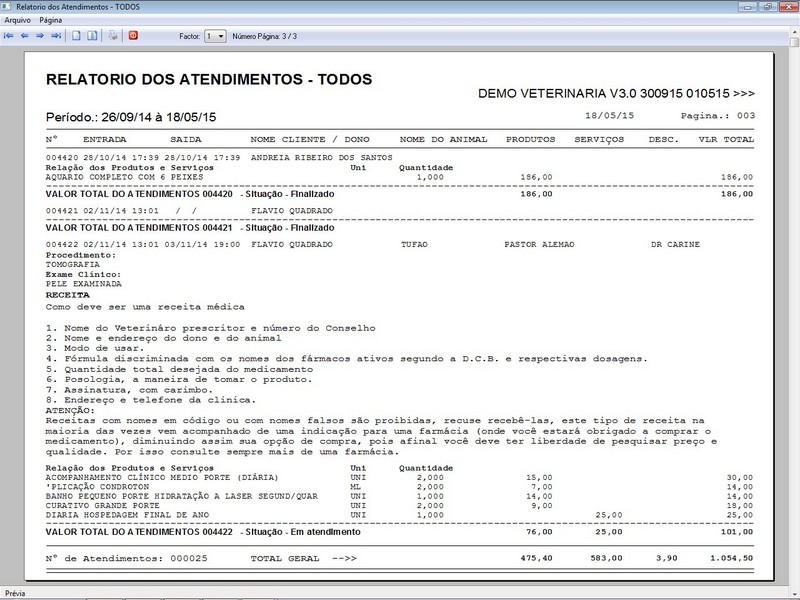
Task: Show single page view icon
Action: pos(77,36)
